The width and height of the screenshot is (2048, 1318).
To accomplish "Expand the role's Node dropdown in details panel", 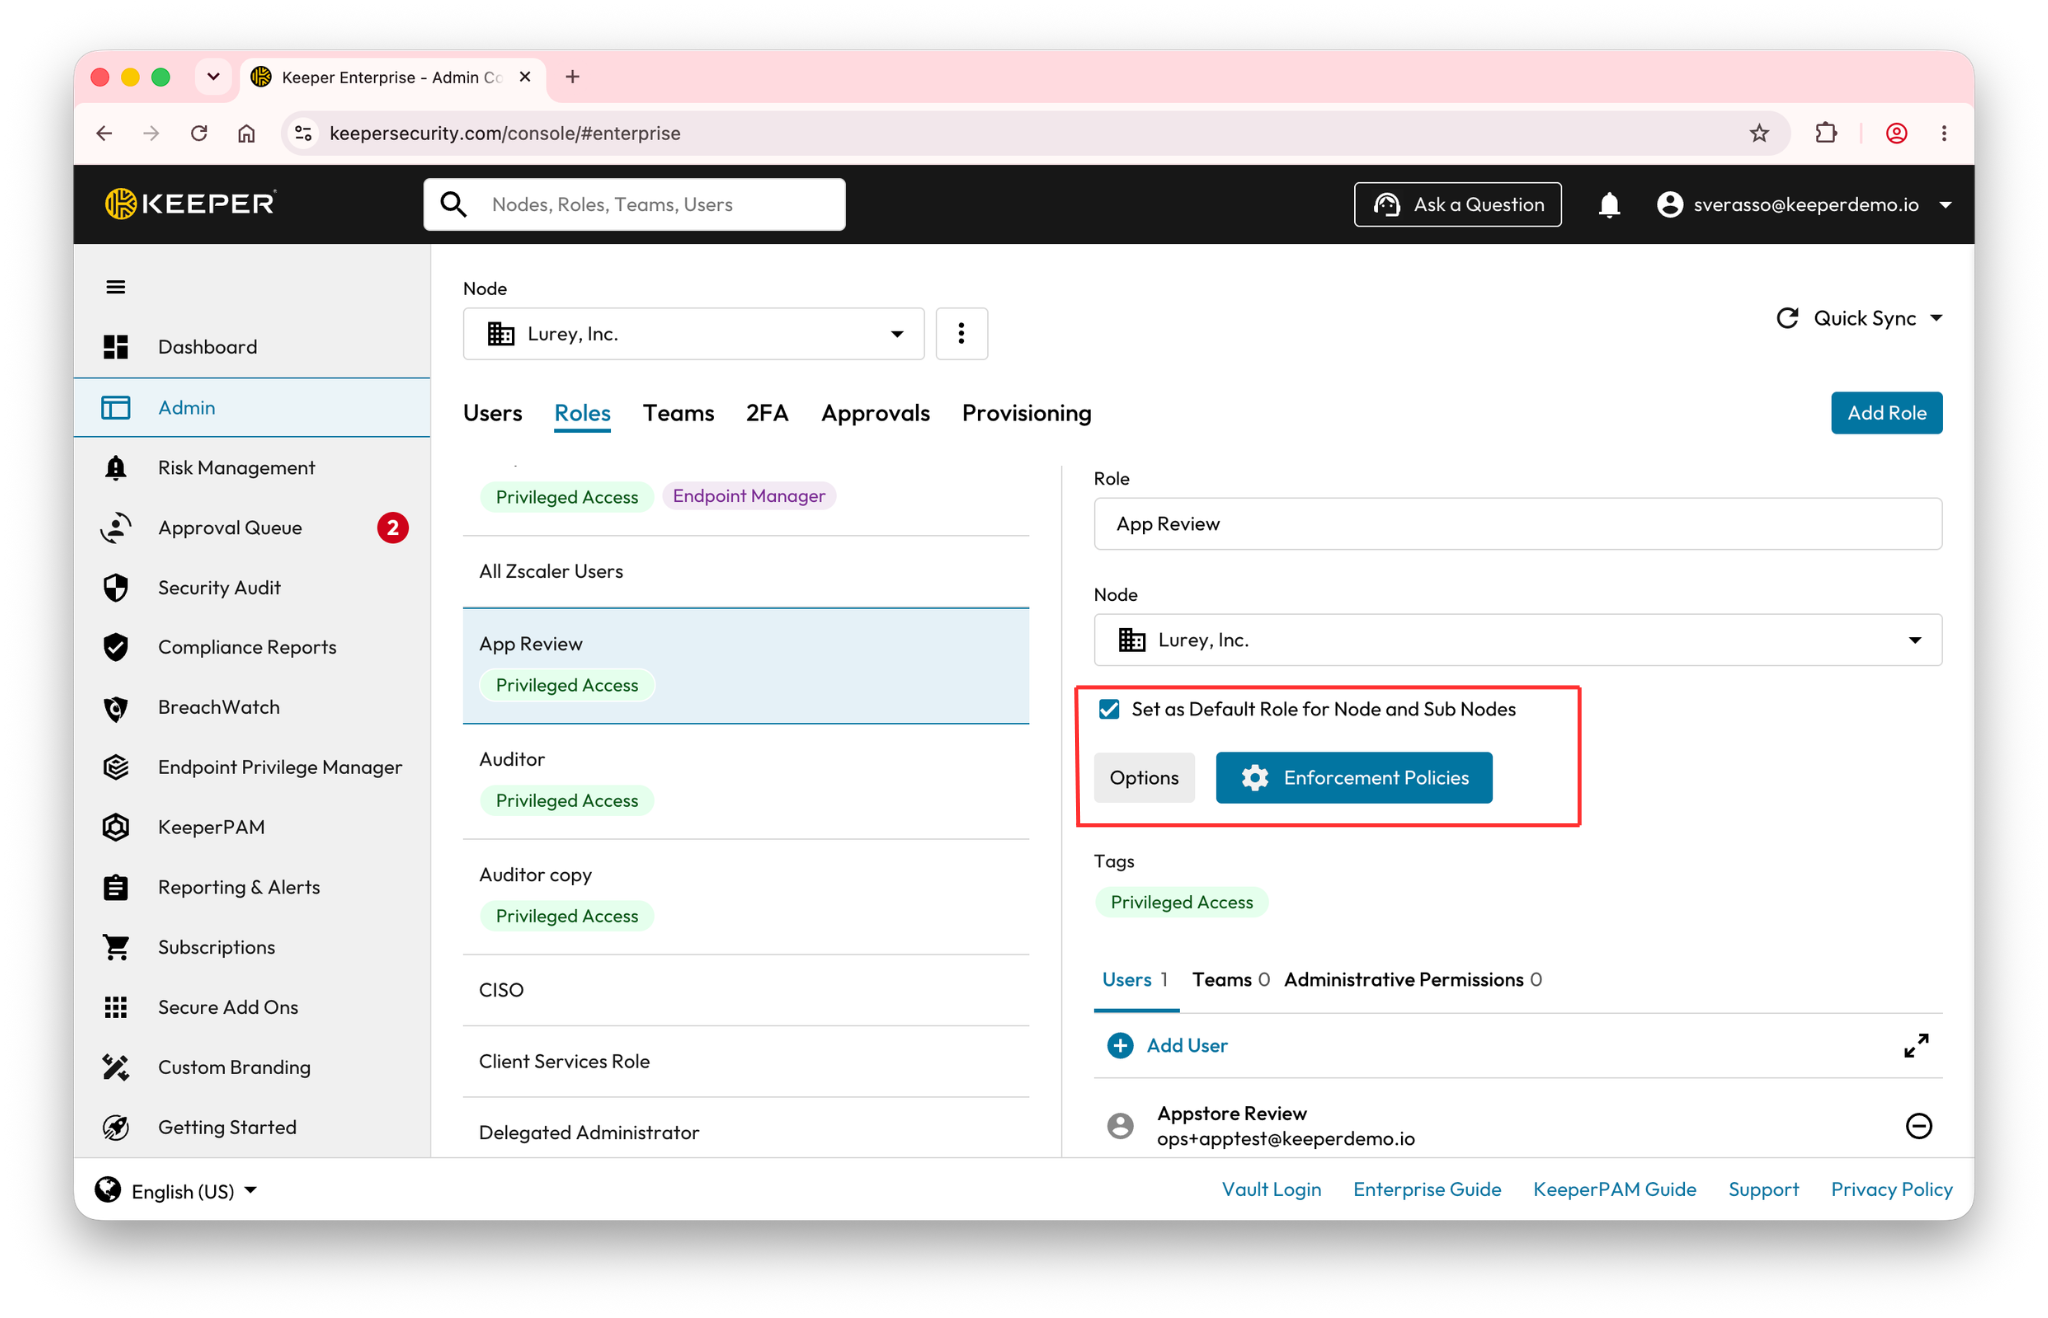I will pyautogui.click(x=1517, y=640).
